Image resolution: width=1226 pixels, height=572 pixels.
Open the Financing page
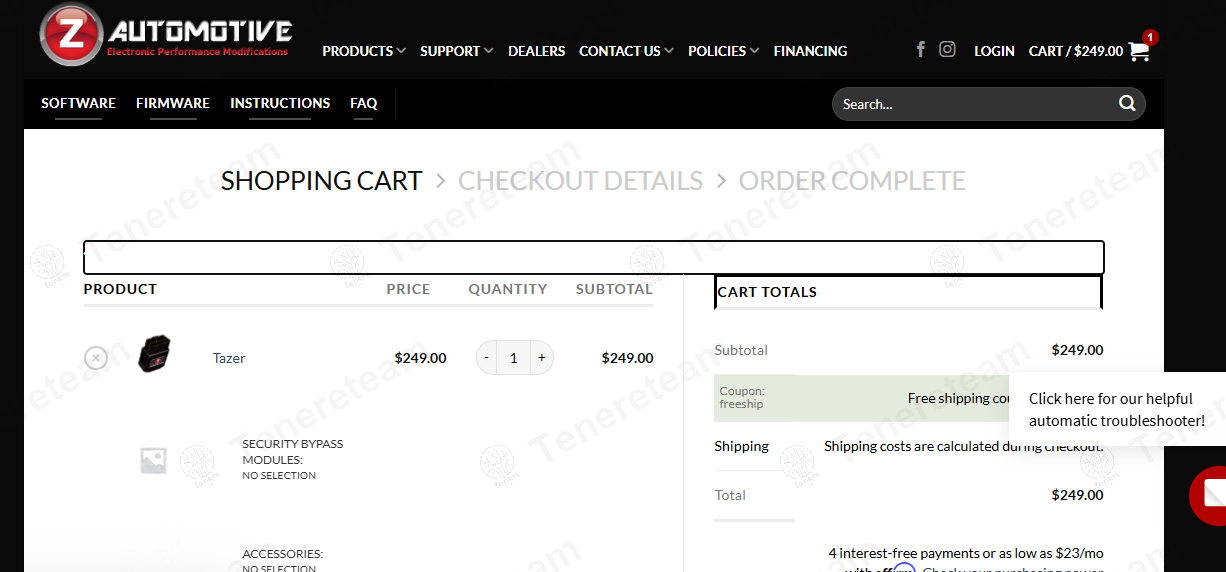click(810, 51)
